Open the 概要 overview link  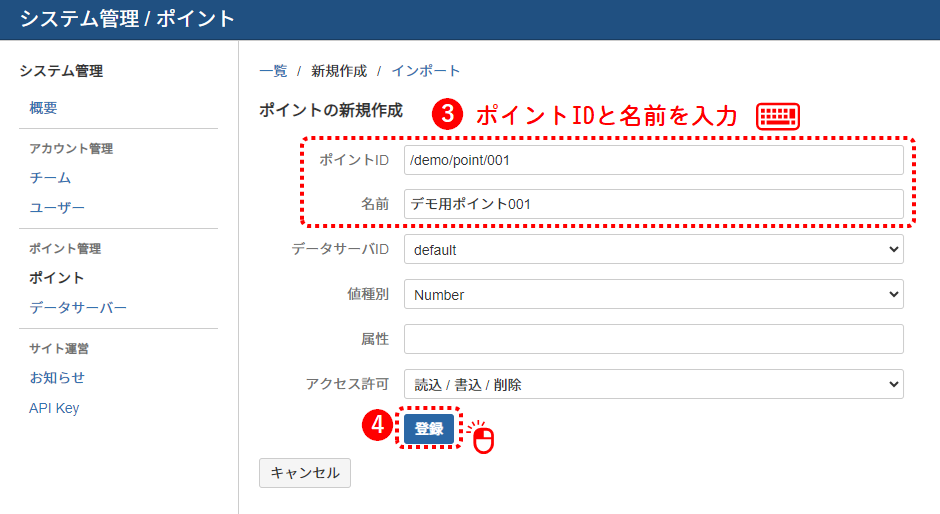coord(43,108)
